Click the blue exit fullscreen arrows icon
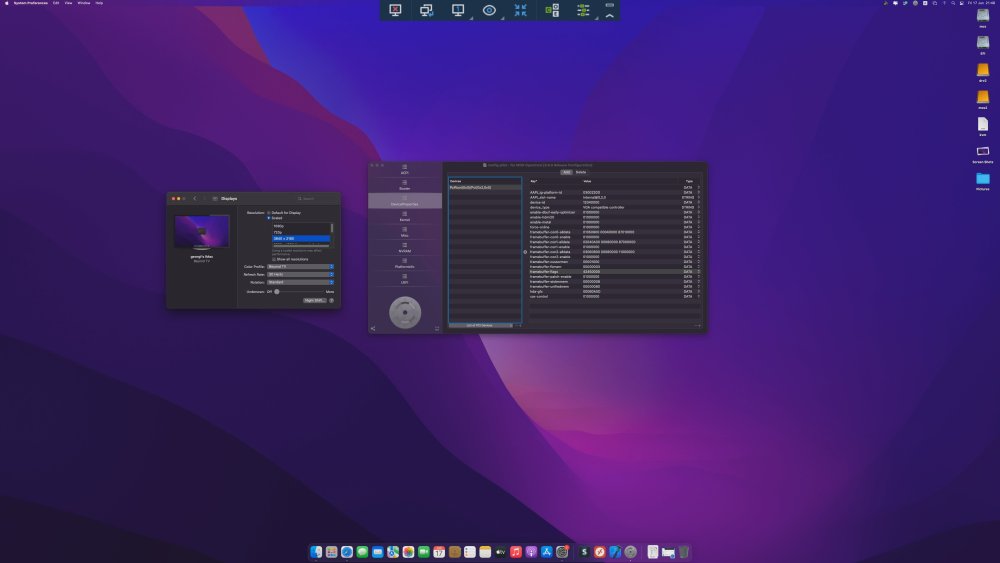The width and height of the screenshot is (1000, 563). tap(520, 10)
